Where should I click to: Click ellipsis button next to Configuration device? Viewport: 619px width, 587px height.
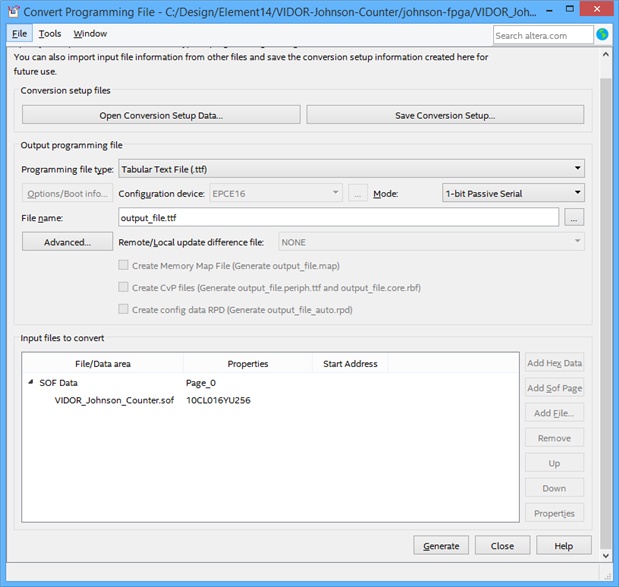(358, 193)
